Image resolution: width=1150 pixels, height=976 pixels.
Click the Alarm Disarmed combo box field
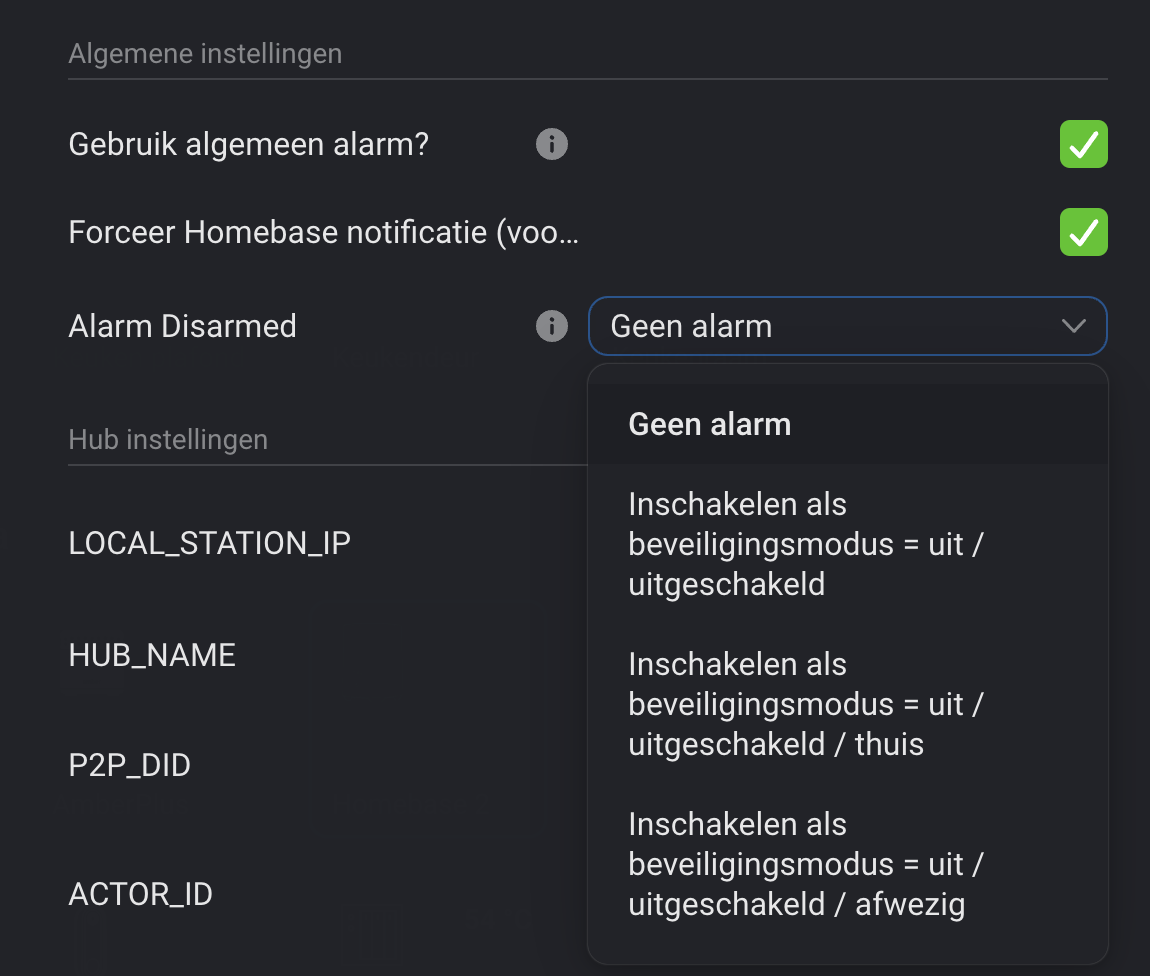[x=820, y=326]
